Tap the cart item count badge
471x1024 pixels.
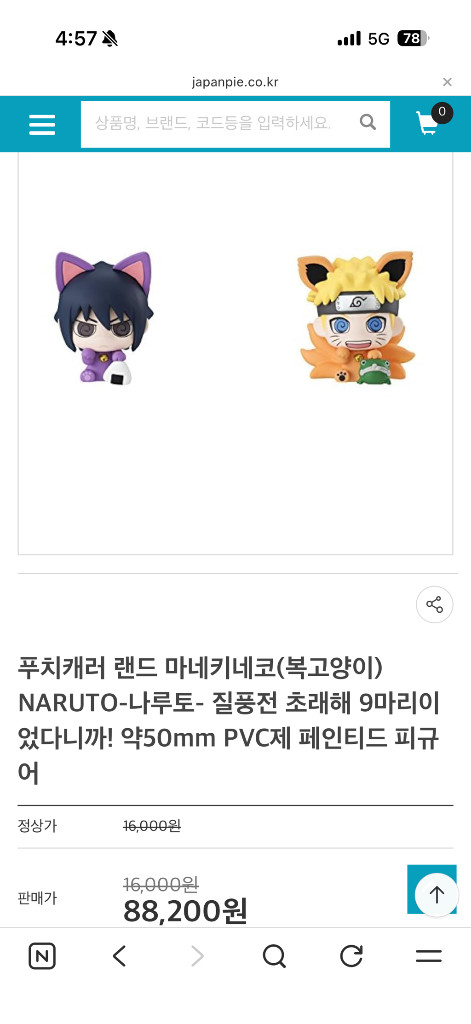click(442, 112)
